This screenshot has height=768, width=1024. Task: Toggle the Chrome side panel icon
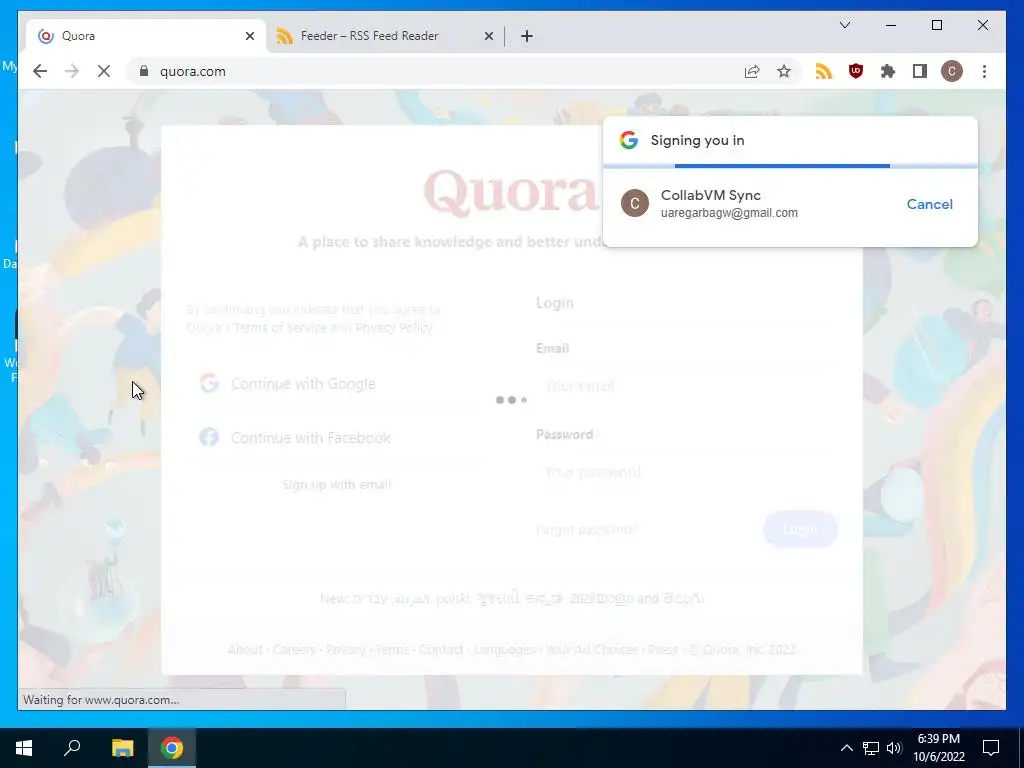[x=920, y=71]
